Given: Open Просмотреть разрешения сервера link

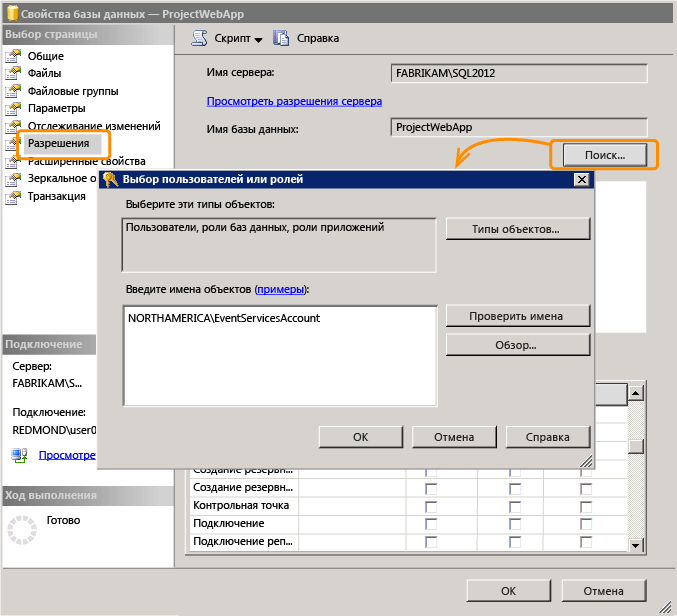Looking at the screenshot, I should [294, 101].
